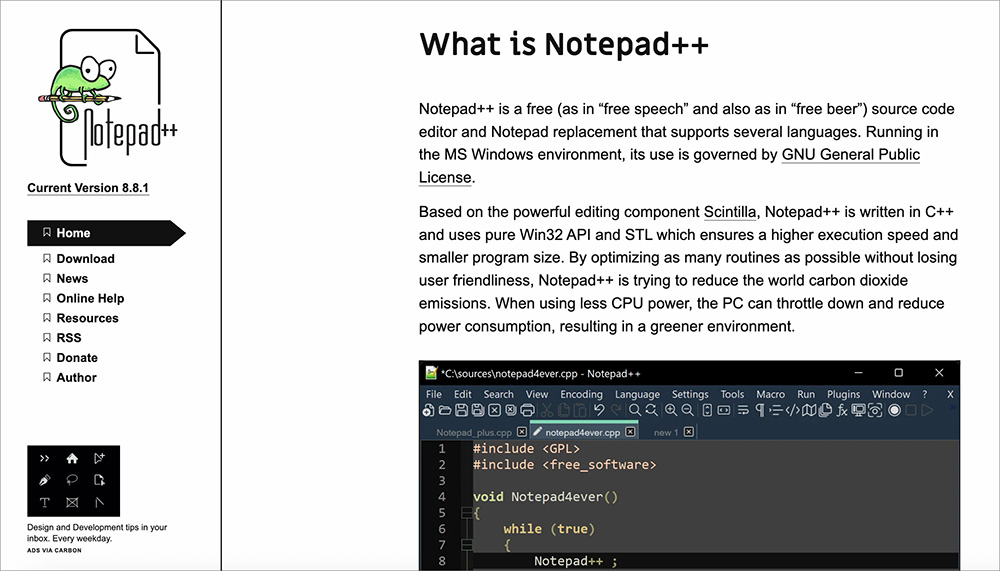Click the Record Macro circle icon
The image size is (1000, 571).
pyautogui.click(x=894, y=410)
